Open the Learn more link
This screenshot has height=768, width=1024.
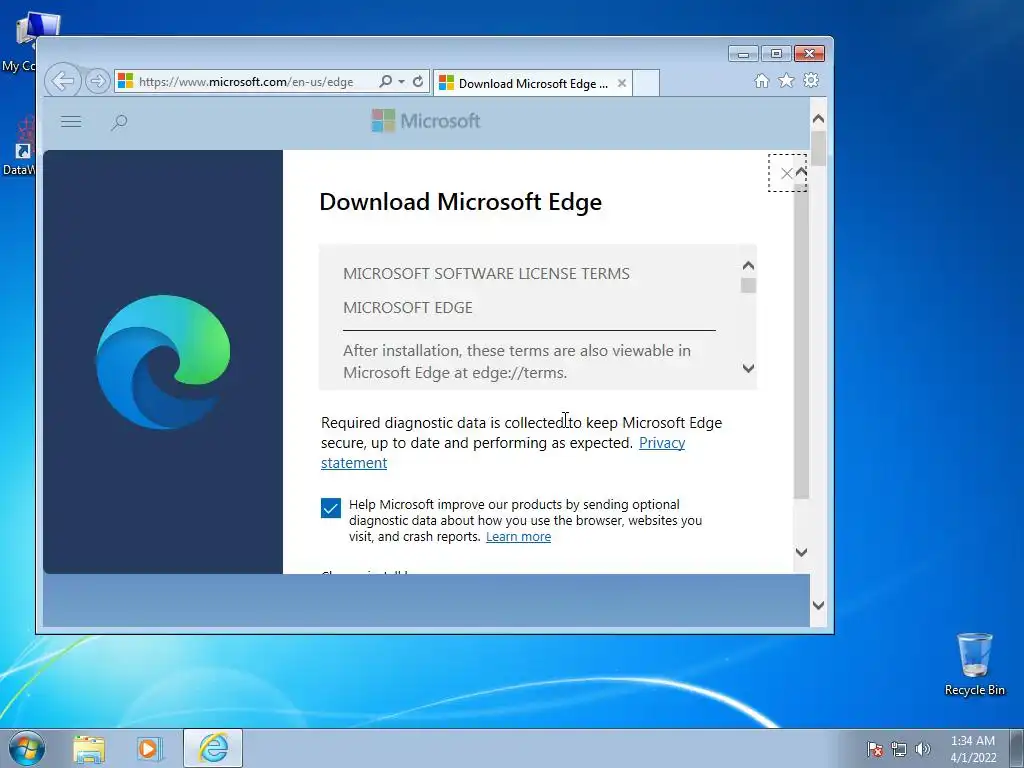point(519,537)
